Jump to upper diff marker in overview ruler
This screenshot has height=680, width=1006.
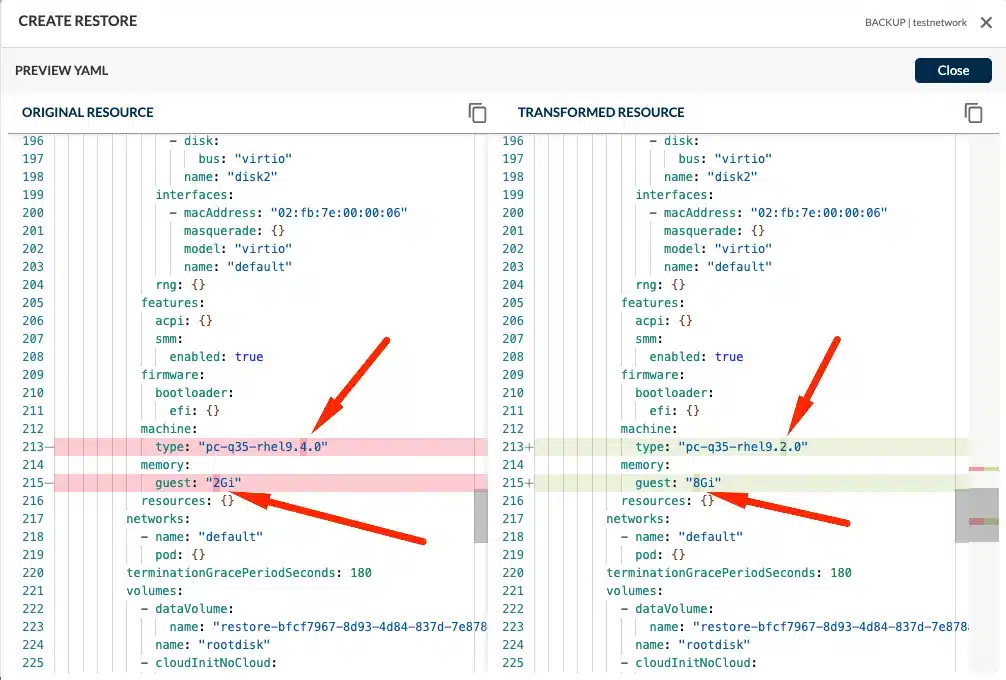click(984, 468)
